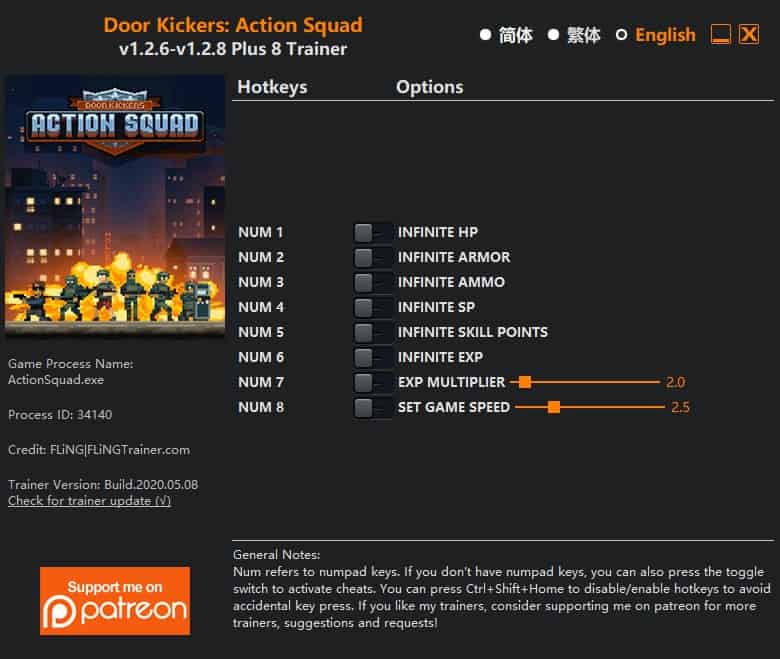780x659 pixels.
Task: Click the EXP MULTIPLIER option text
Action: 451,382
